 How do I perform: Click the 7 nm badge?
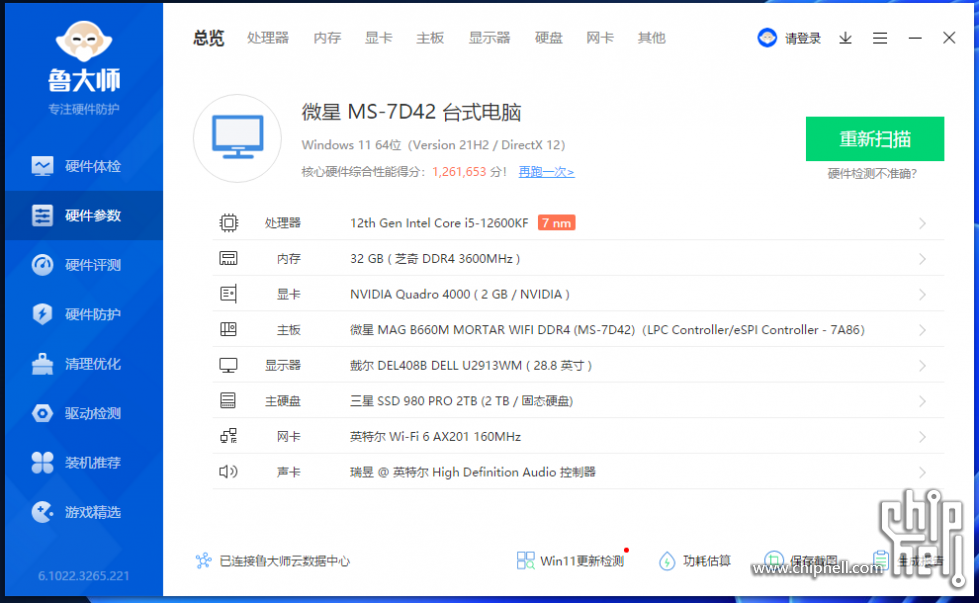(x=556, y=223)
